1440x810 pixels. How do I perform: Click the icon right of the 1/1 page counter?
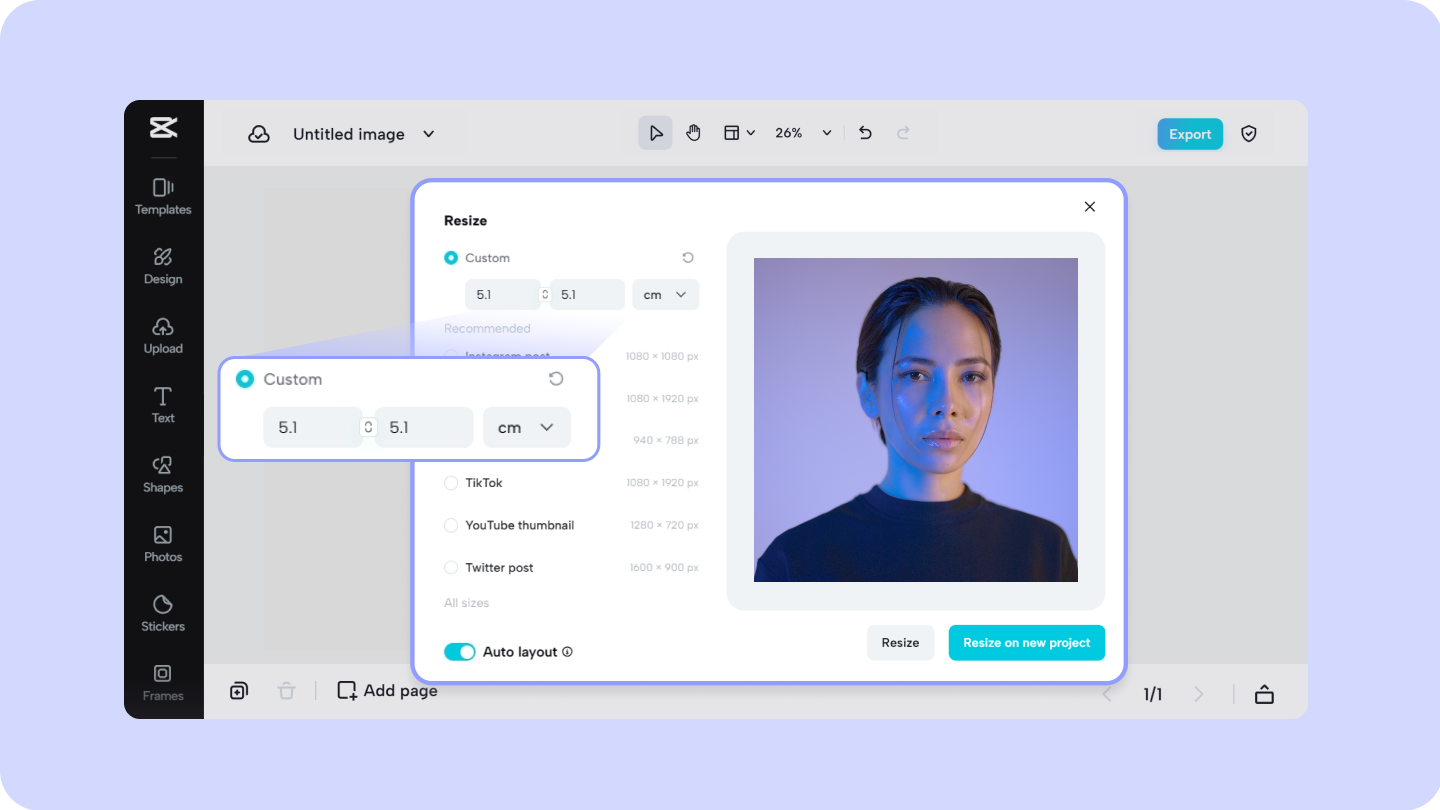click(x=1264, y=694)
